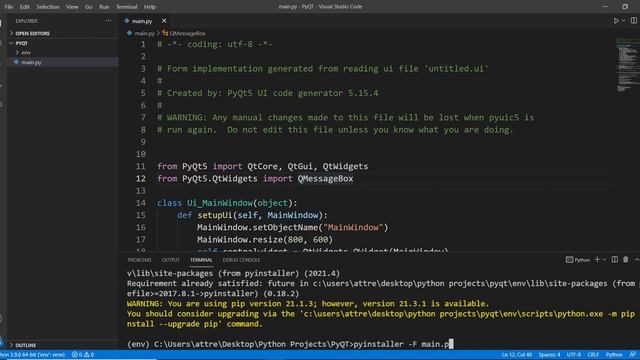The image size is (640, 360).
Task: Click line number 14 in the gutter
Action: (141, 203)
